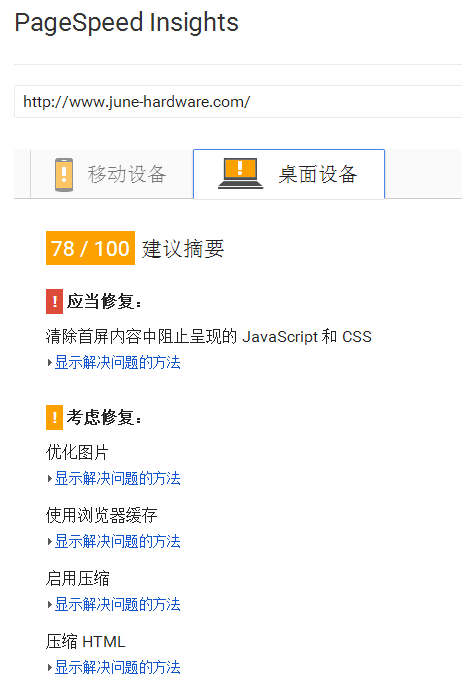Click the 应当修复 heading text
The height and width of the screenshot is (684, 462).
point(104,301)
